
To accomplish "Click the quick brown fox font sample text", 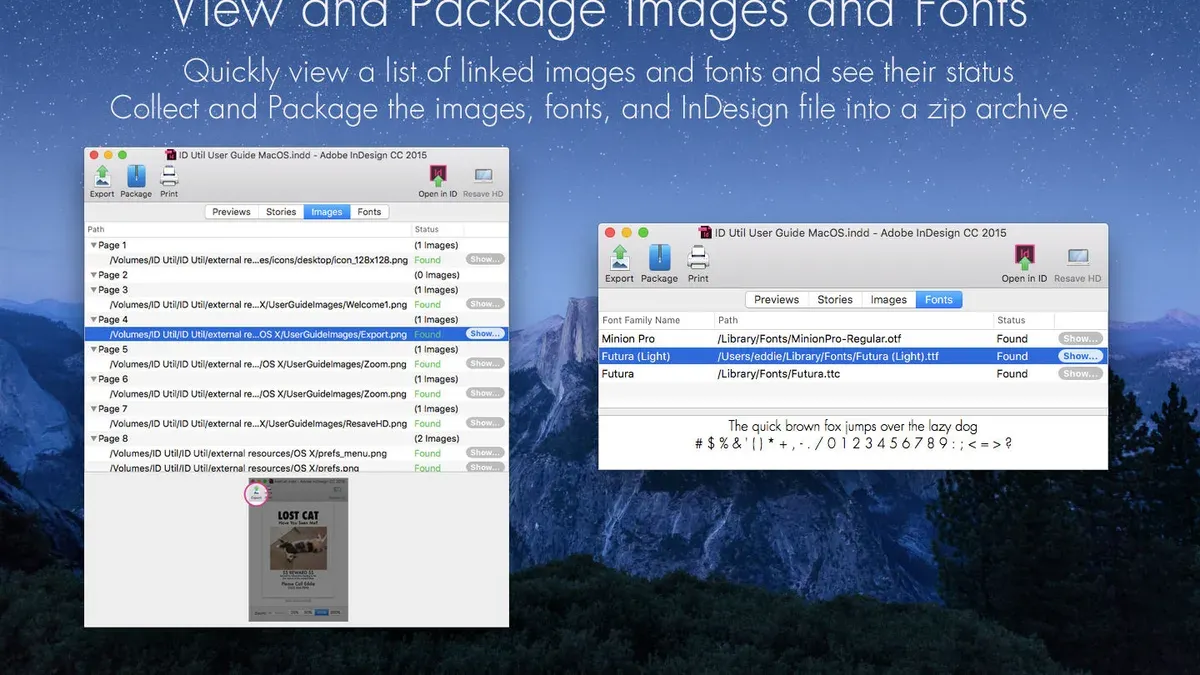I will pyautogui.click(x=853, y=427).
